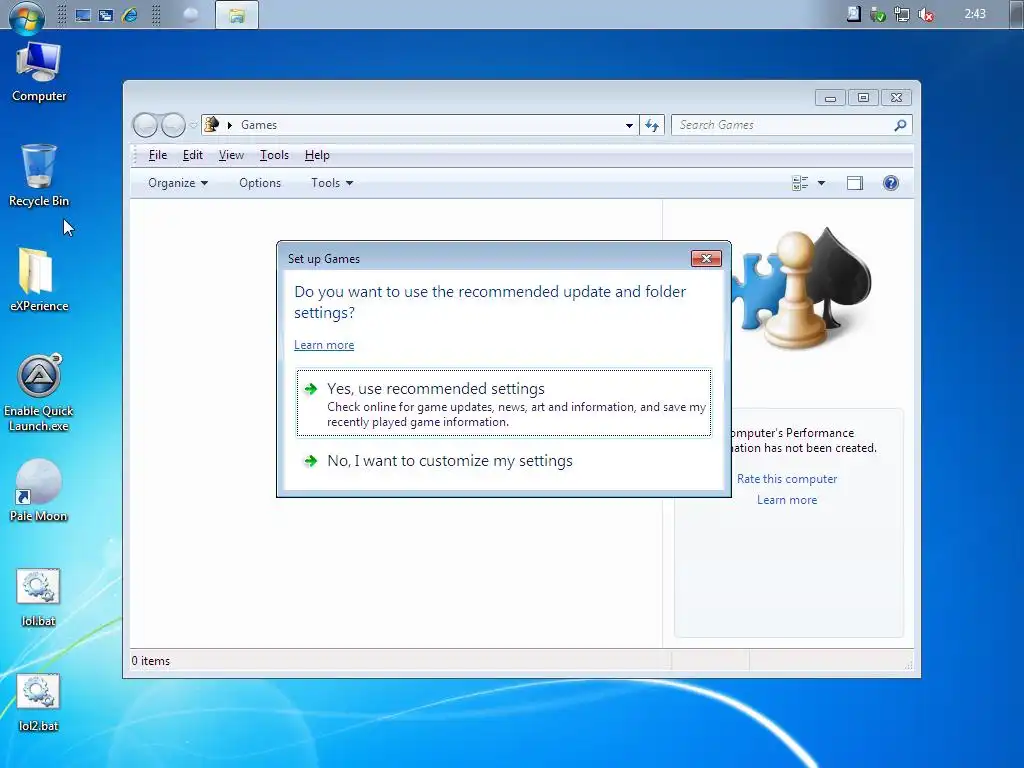Open the view options dropdown arrow
The image size is (1024, 768).
point(822,183)
